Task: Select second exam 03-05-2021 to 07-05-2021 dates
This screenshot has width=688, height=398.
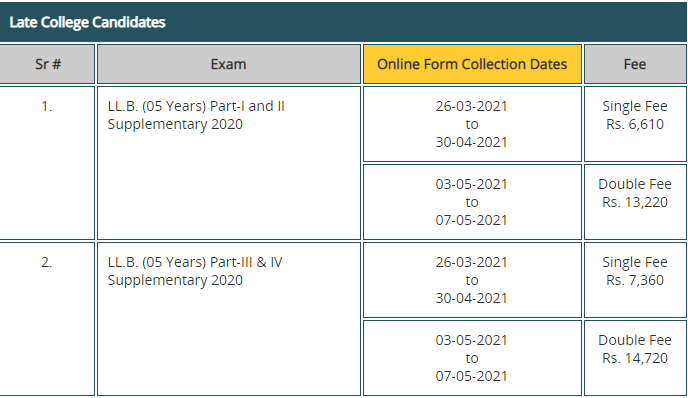Action: (472, 358)
